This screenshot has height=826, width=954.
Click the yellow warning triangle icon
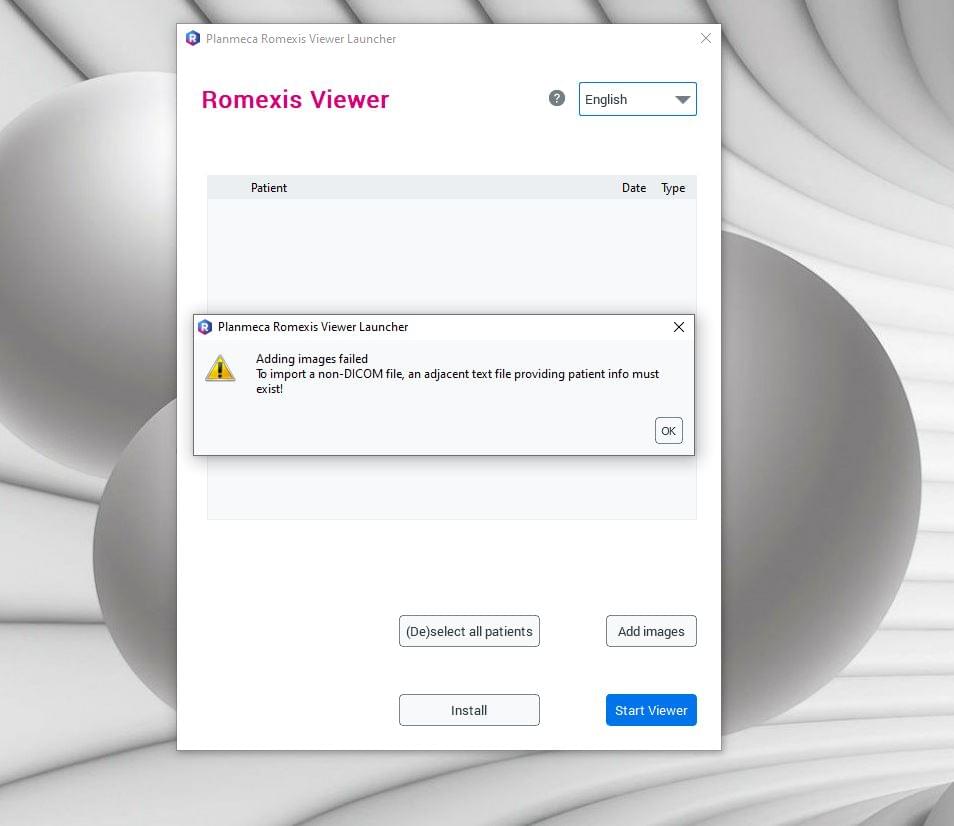click(x=220, y=368)
